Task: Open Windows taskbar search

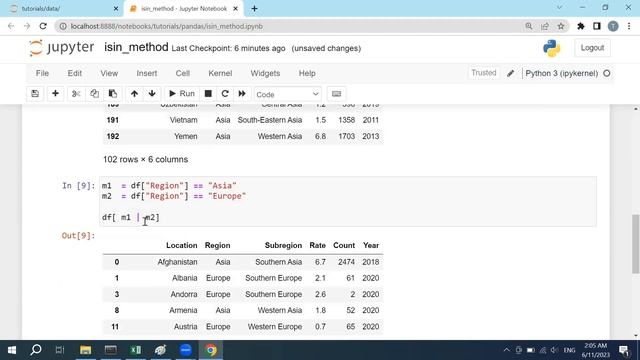Action: tap(36, 350)
